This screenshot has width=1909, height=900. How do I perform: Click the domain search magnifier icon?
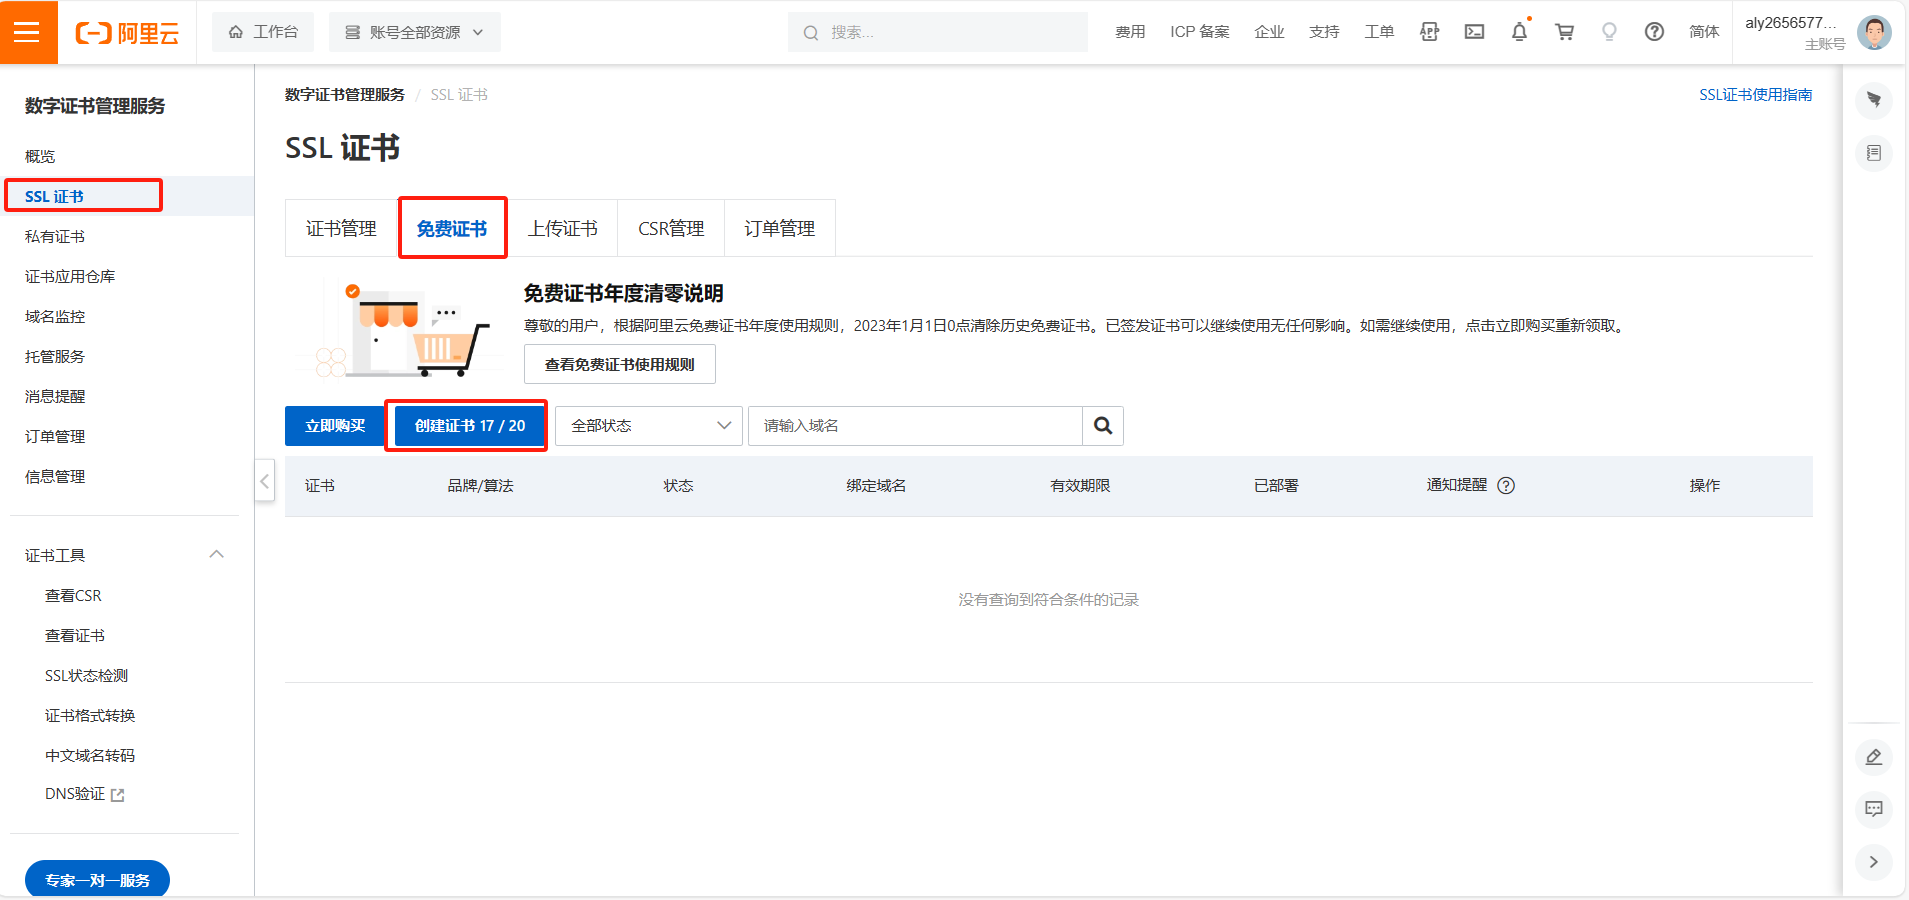1103,426
